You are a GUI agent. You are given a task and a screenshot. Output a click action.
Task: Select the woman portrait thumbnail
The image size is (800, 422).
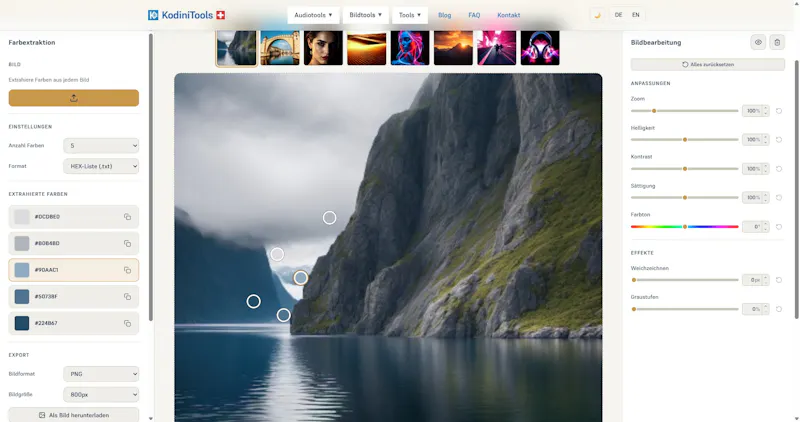[x=323, y=47]
